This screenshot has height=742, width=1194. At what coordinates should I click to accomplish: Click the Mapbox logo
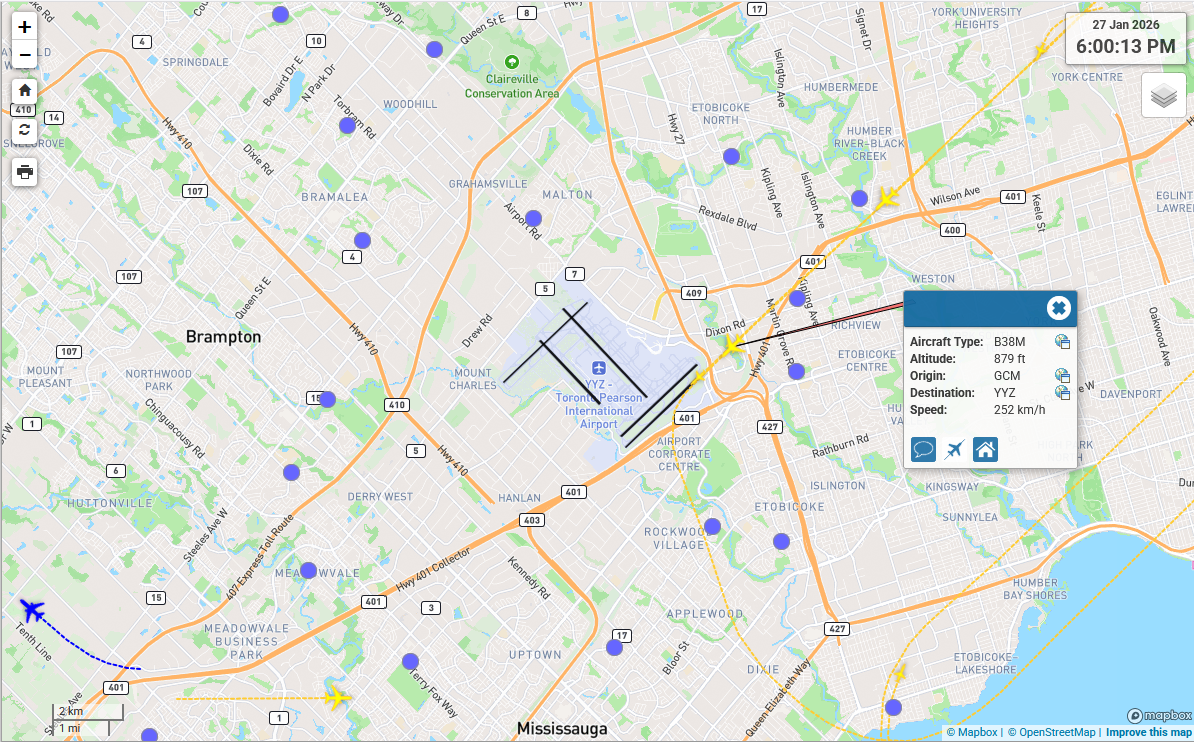coord(1158,716)
